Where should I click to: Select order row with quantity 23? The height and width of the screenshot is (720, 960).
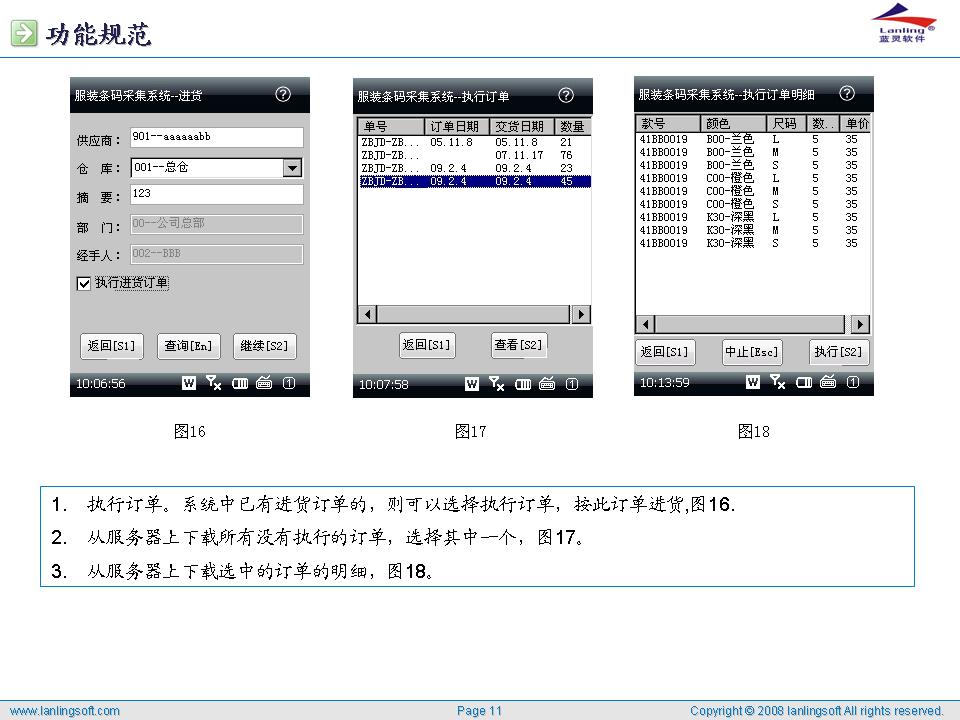[475, 168]
